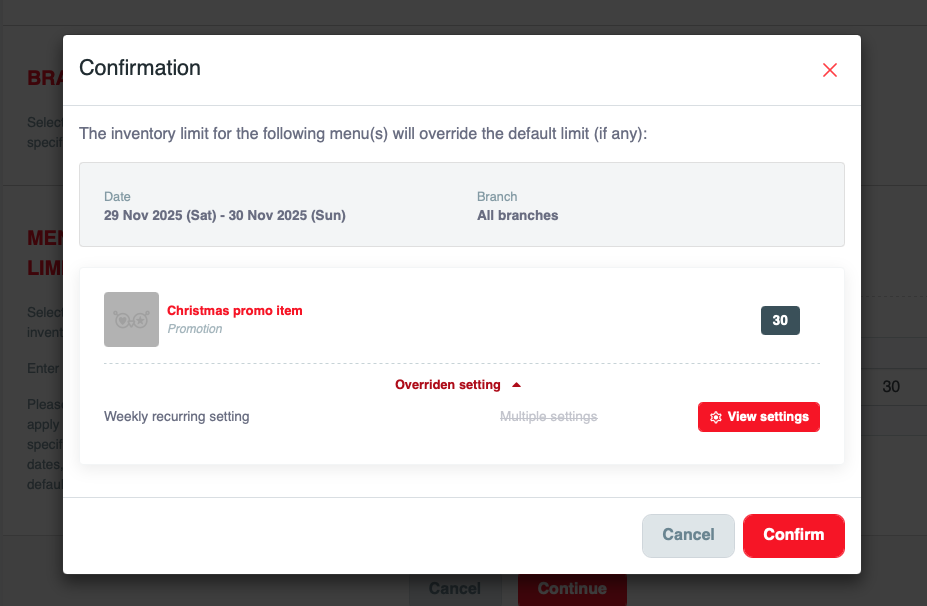The width and height of the screenshot is (927, 606).
Task: Click the inventory limit override notice text
Action: [363, 133]
